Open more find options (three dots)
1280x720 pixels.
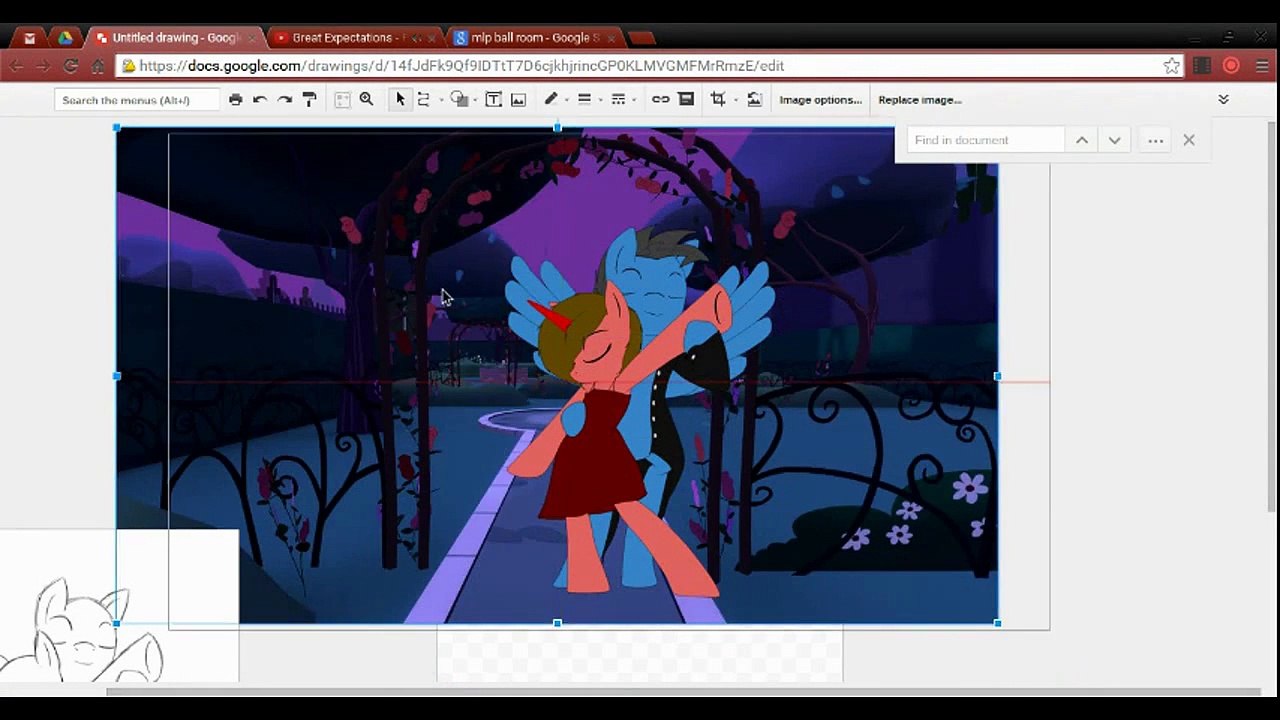click(x=1155, y=140)
